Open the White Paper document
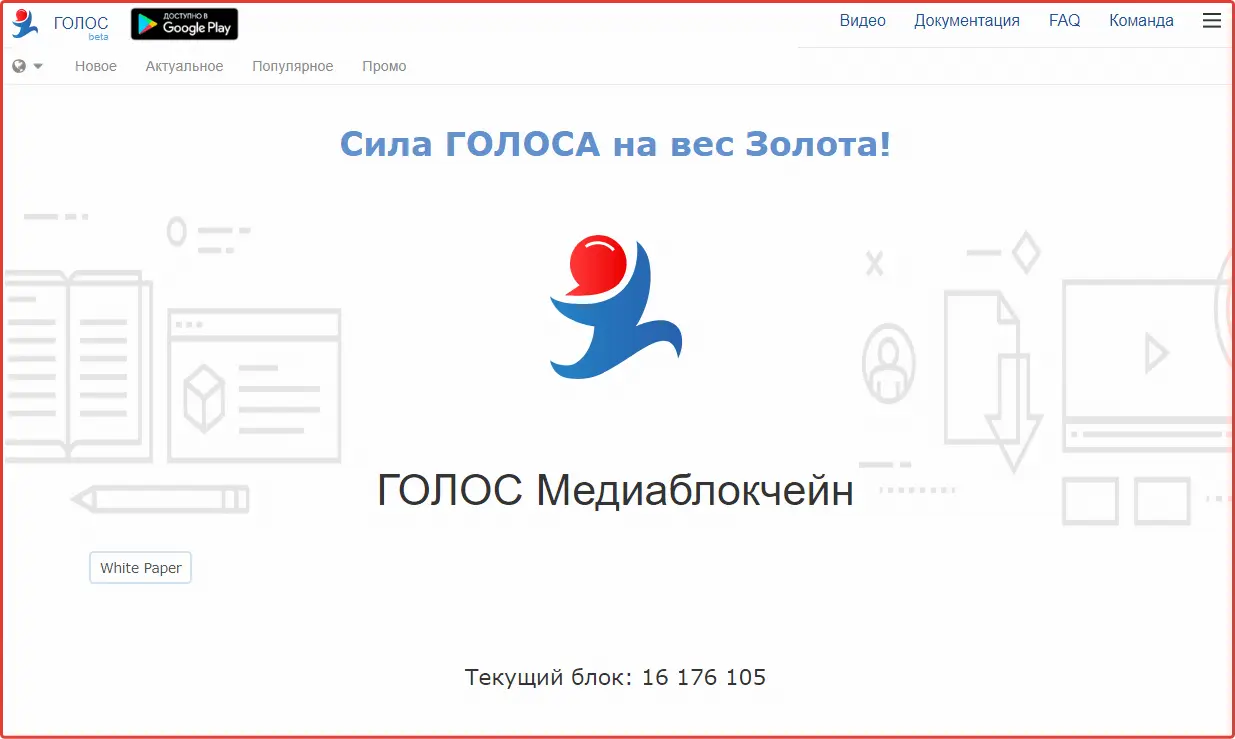Screen dimensions: 1235x739 (140, 567)
